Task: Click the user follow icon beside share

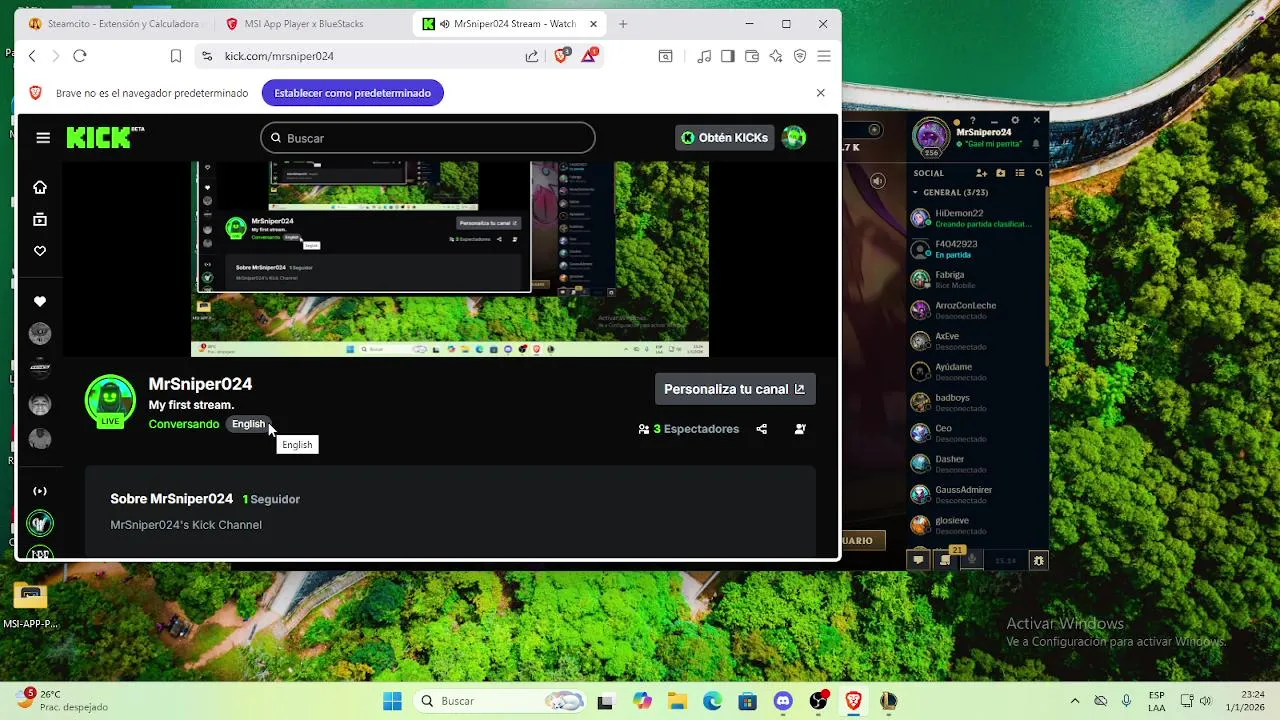Action: (x=800, y=429)
